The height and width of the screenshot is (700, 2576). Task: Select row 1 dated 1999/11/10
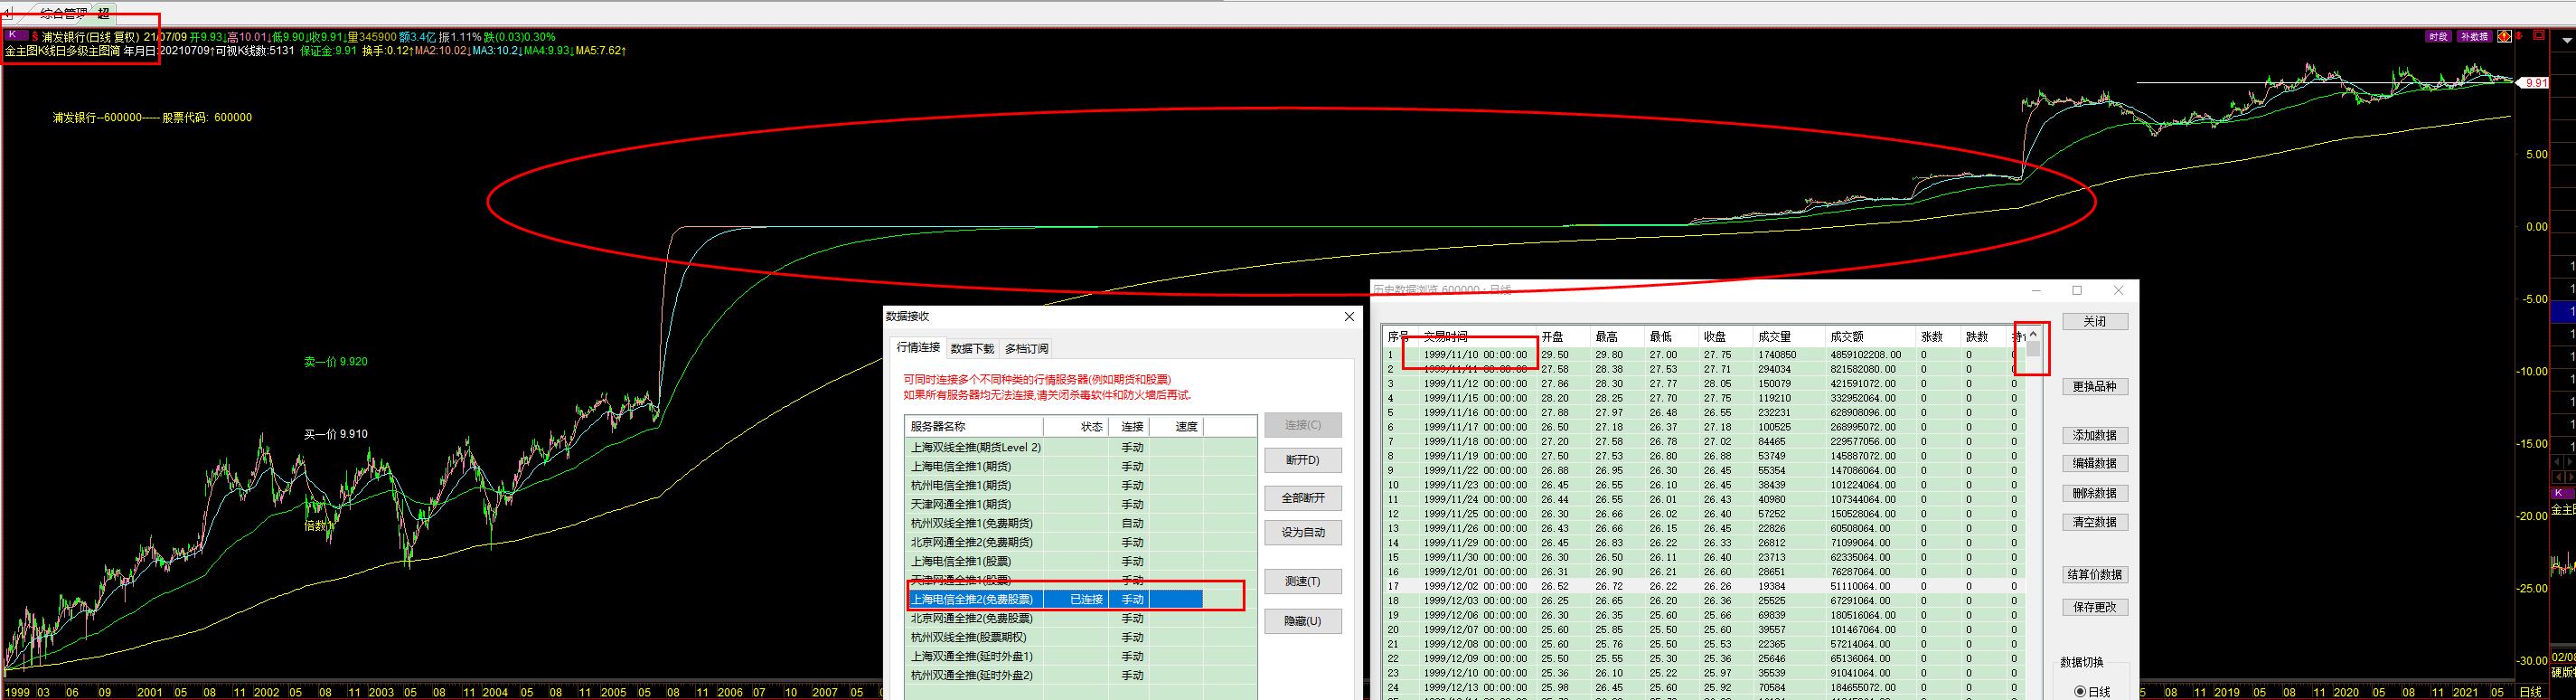tap(1703, 355)
